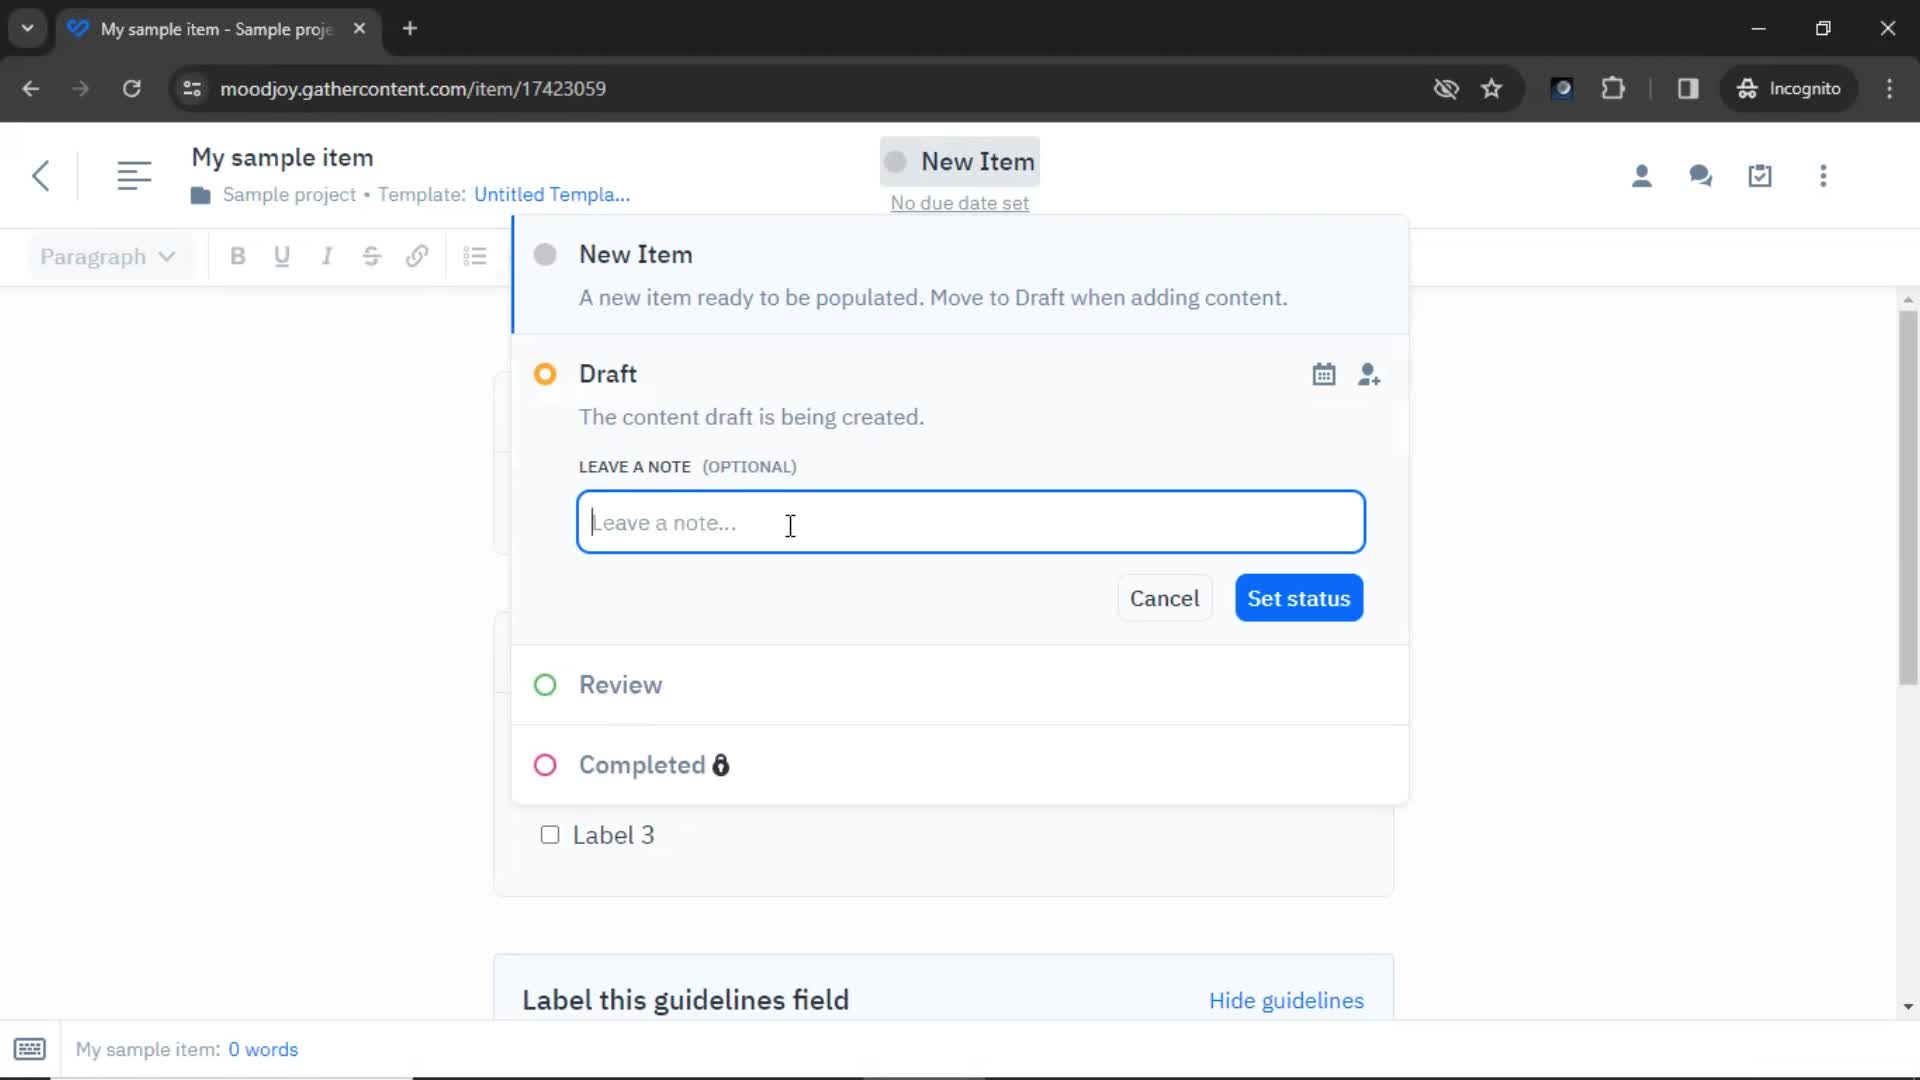Open a new browser tab
Image resolution: width=1920 pixels, height=1080 pixels.
point(409,28)
